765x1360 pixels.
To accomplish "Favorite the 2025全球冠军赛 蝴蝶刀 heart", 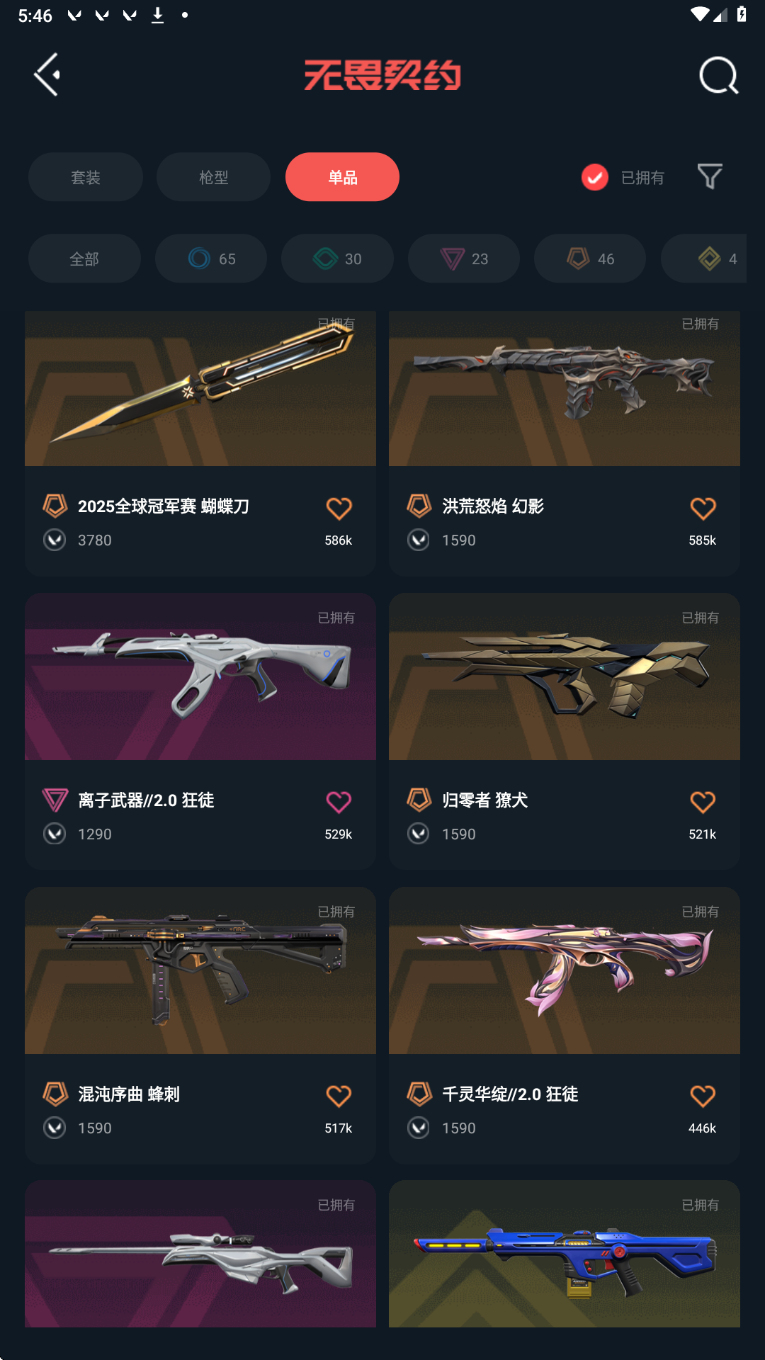I will coord(339,508).
